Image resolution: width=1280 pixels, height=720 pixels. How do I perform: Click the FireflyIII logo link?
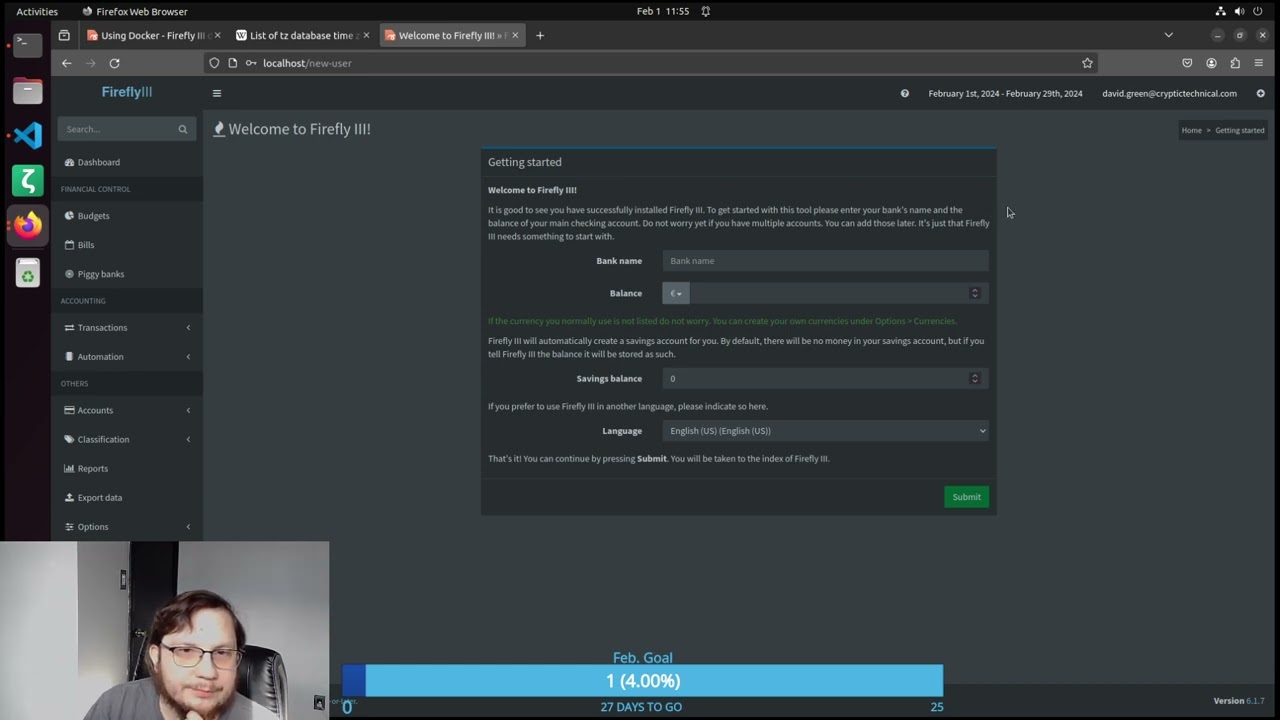pyautogui.click(x=127, y=92)
